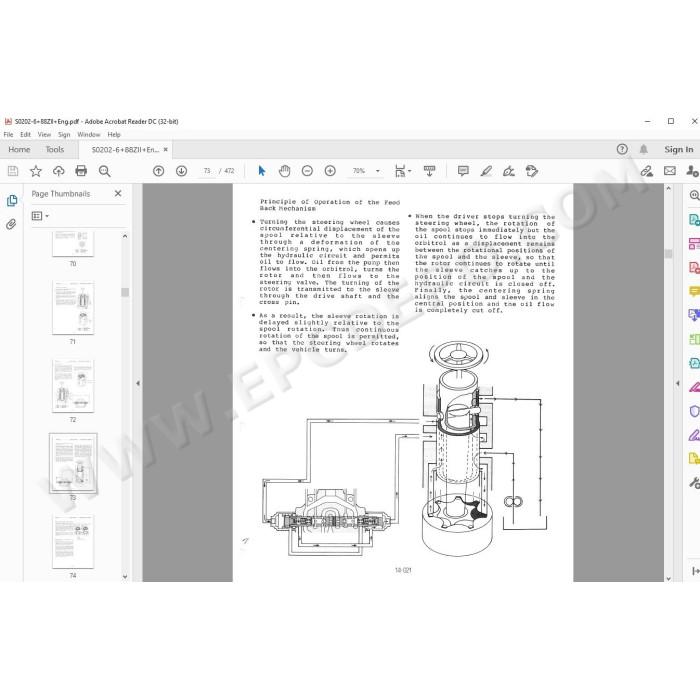
Task: Open the Attachments paperclip panel
Action: (11, 224)
